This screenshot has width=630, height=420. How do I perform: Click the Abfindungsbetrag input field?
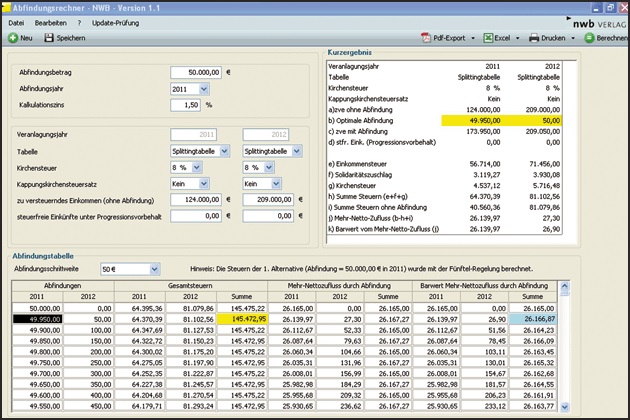click(196, 72)
